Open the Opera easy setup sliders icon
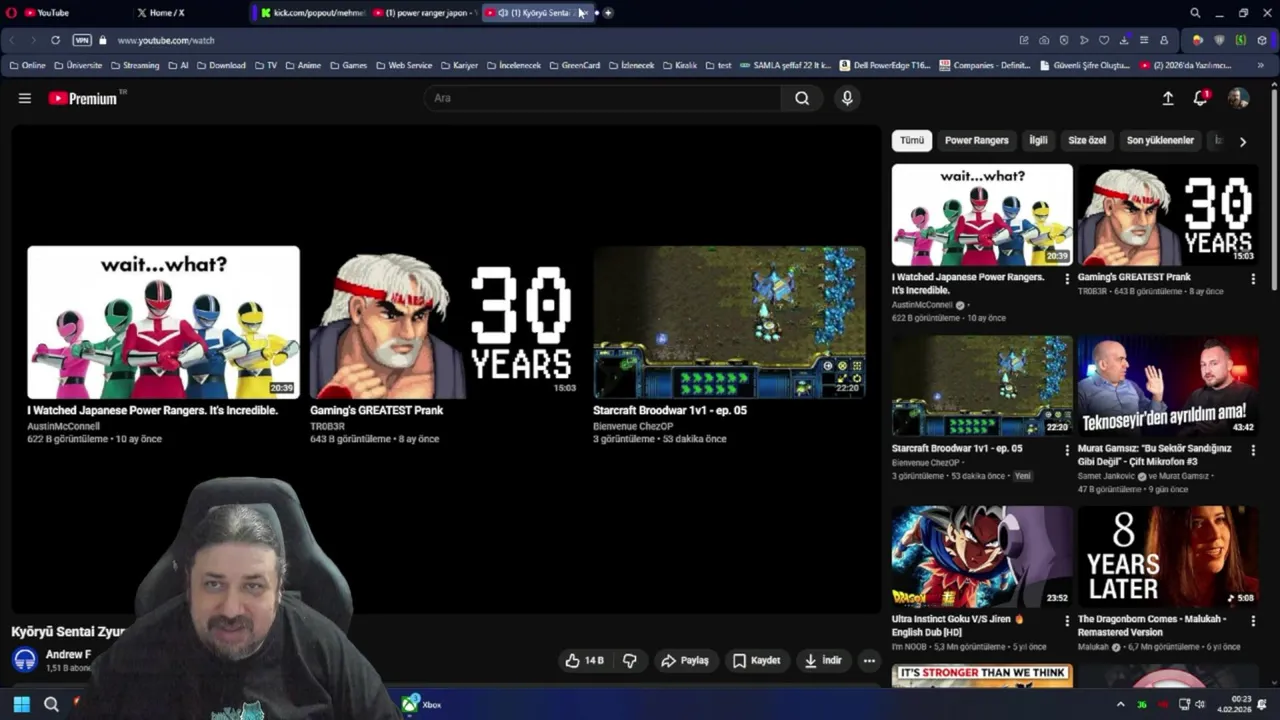Screen dimensions: 1280x720 point(1144,40)
